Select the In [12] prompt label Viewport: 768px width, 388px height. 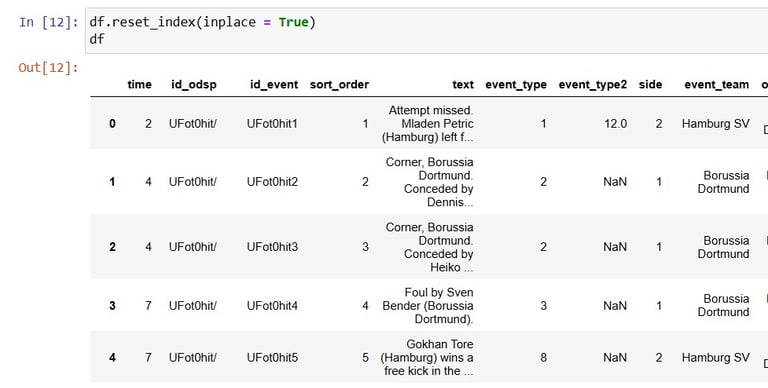pyautogui.click(x=48, y=22)
